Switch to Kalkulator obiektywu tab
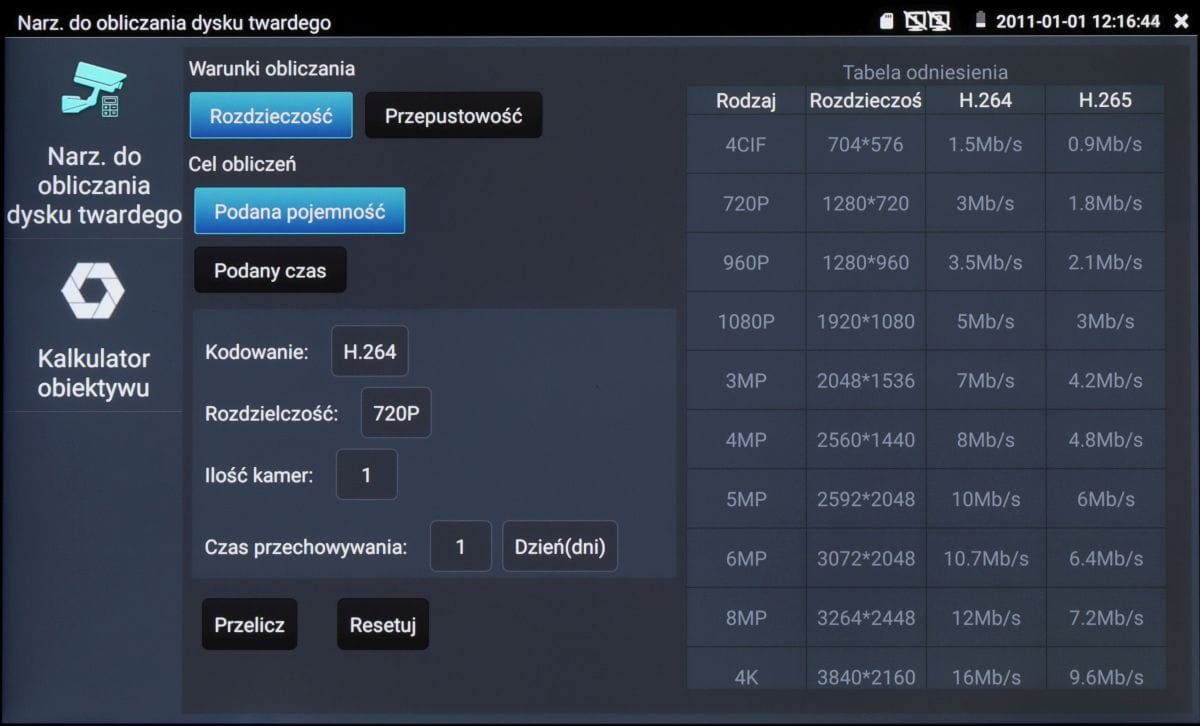This screenshot has height=726, width=1200. (93, 373)
